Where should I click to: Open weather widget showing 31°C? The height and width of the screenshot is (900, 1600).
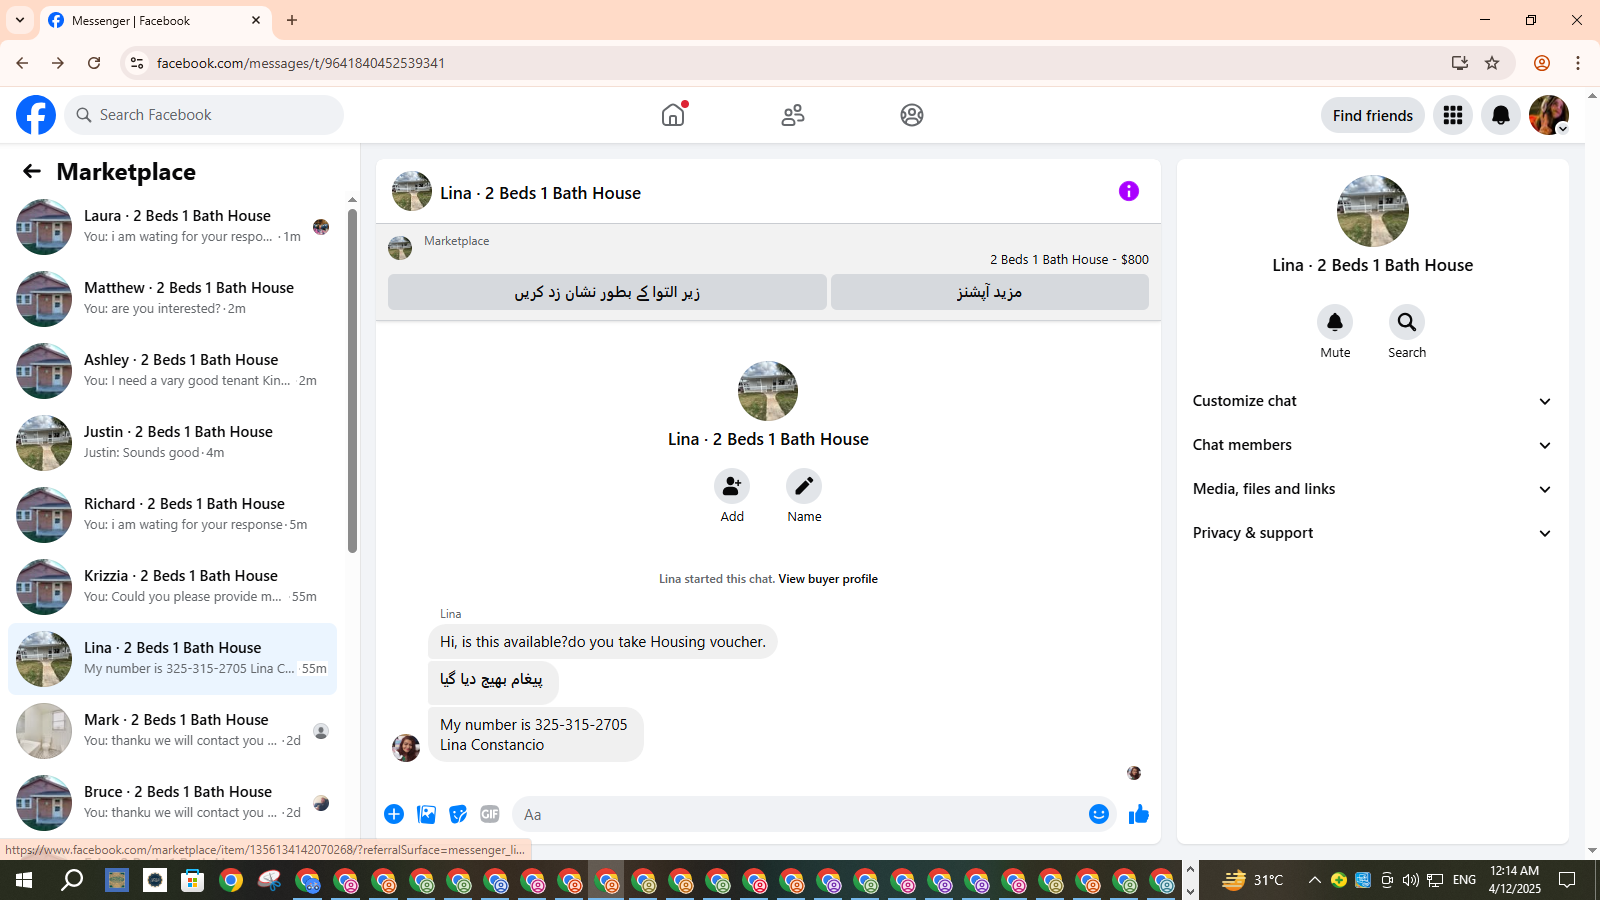[1253, 880]
